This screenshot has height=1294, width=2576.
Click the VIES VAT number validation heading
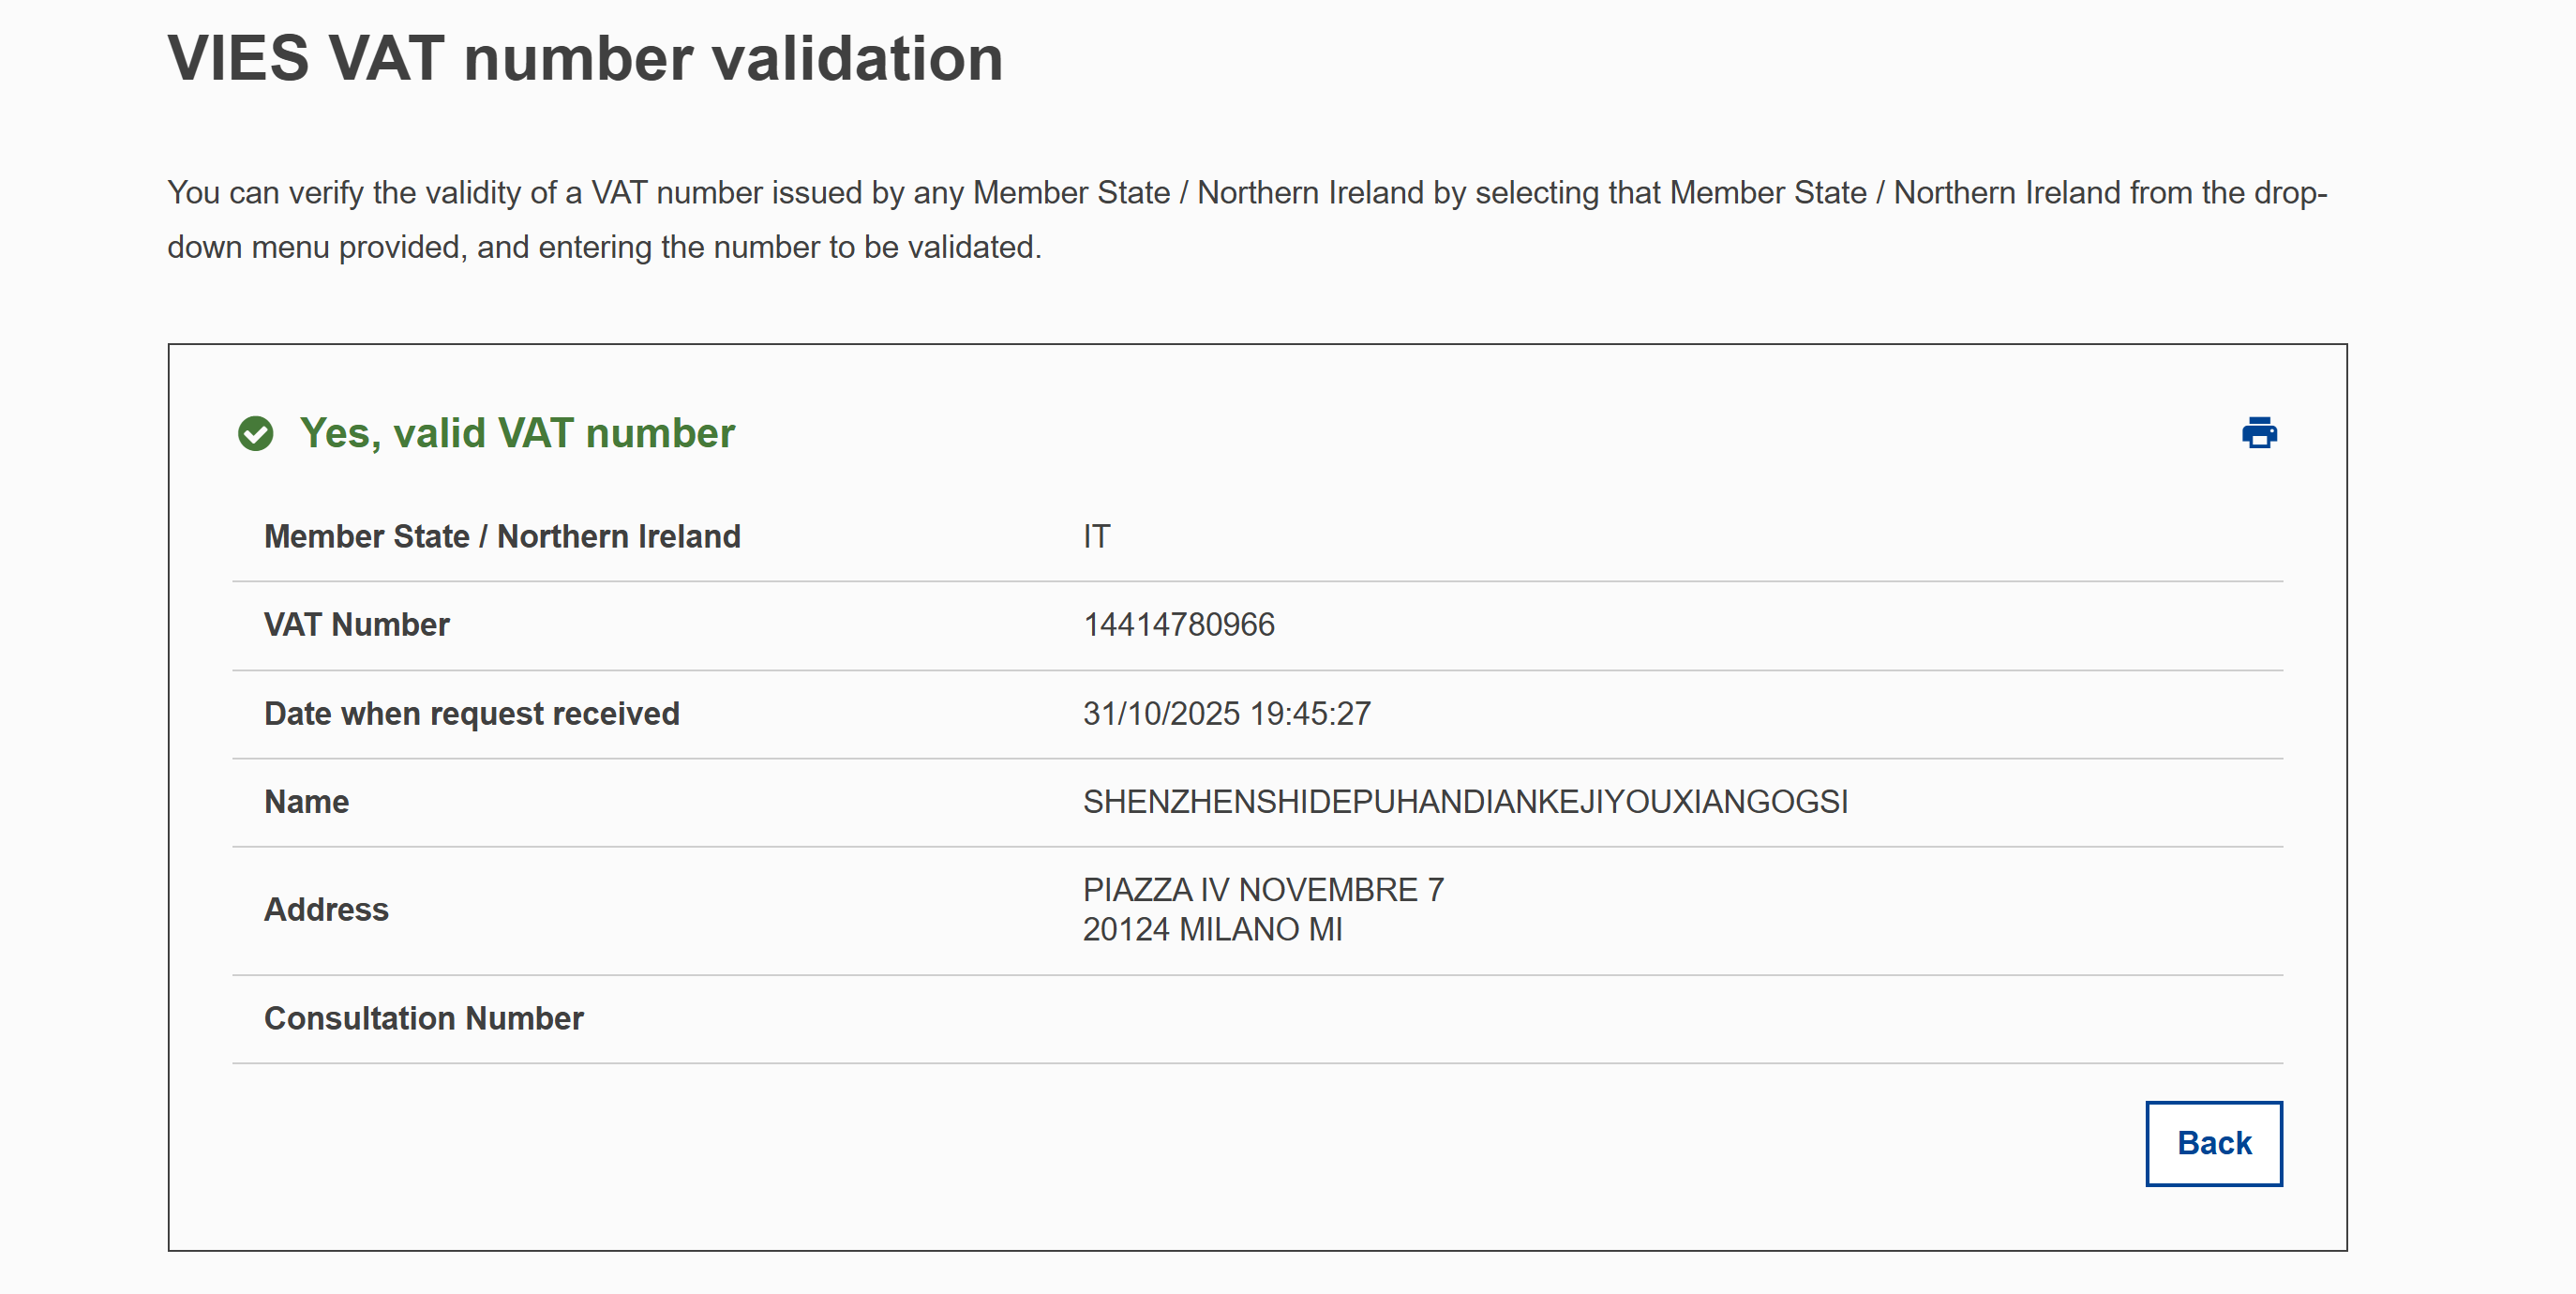(585, 58)
